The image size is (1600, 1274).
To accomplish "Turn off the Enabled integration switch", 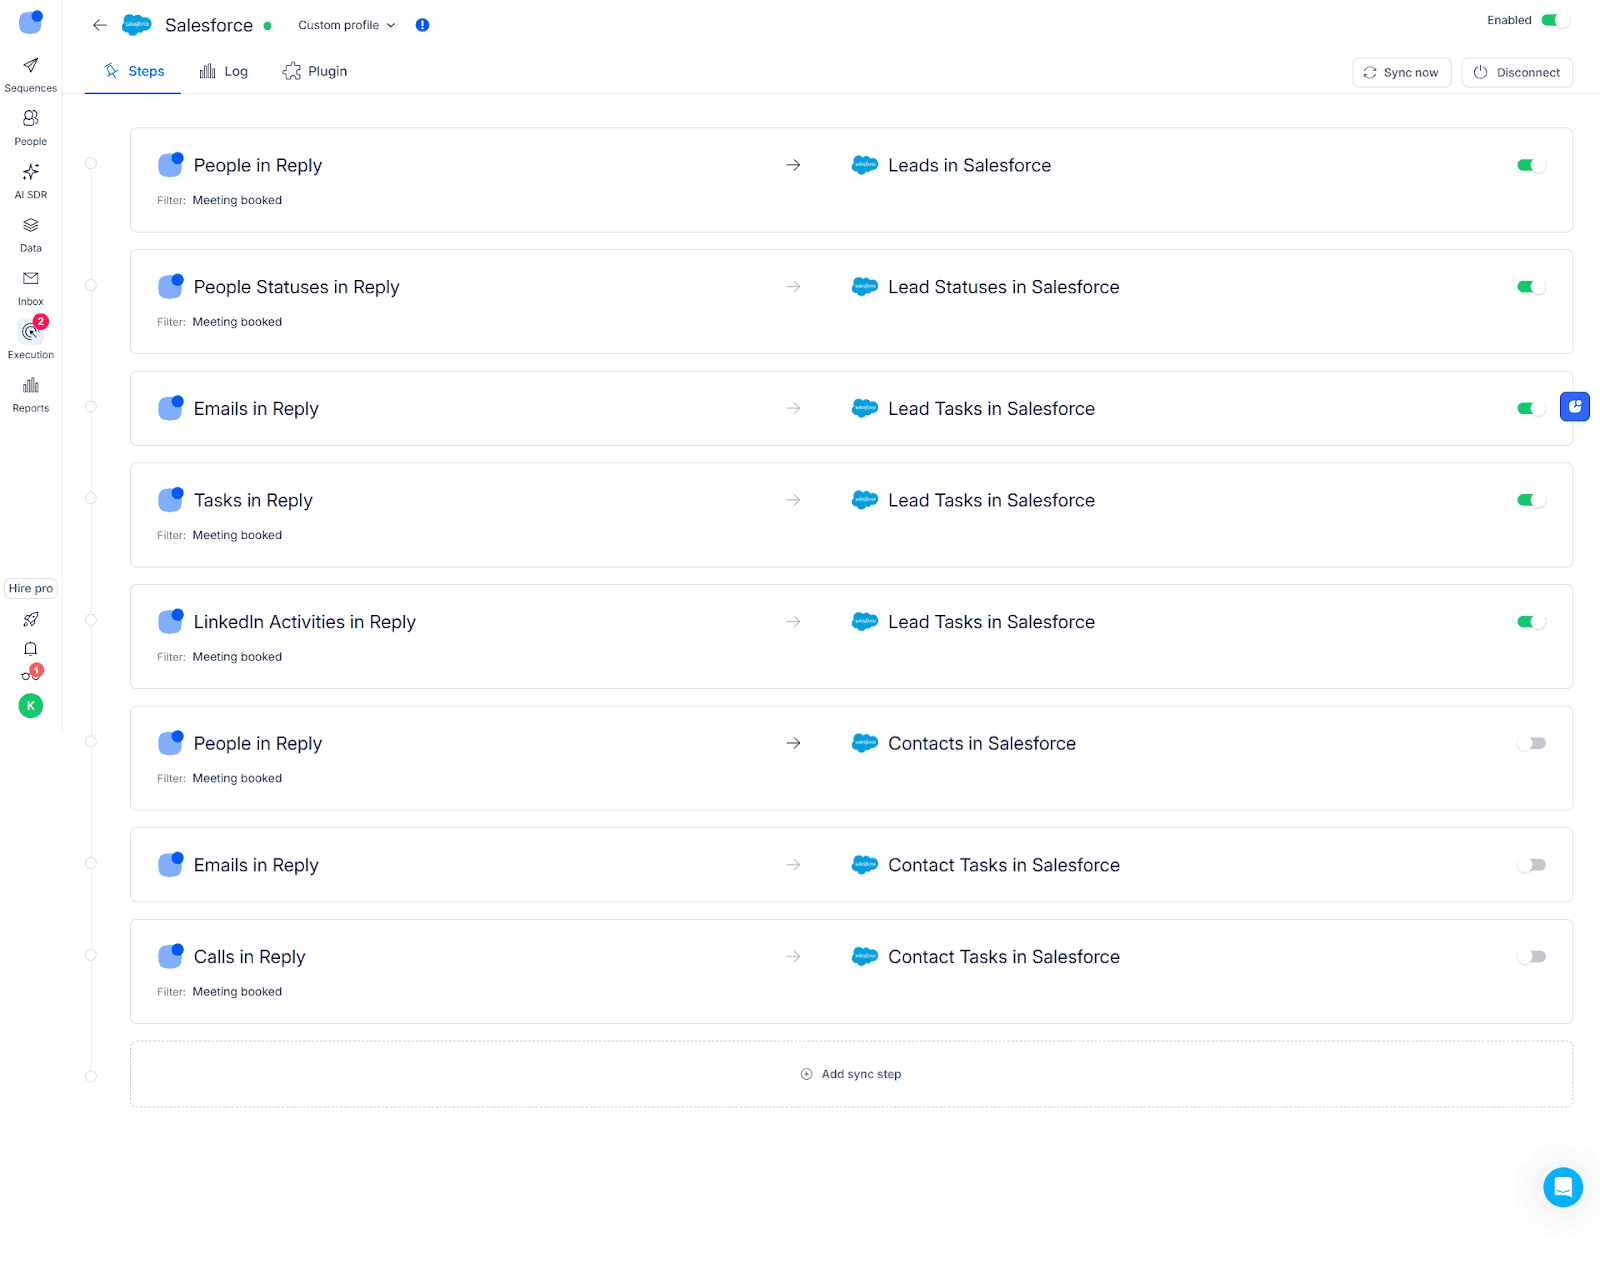I will click(1554, 20).
